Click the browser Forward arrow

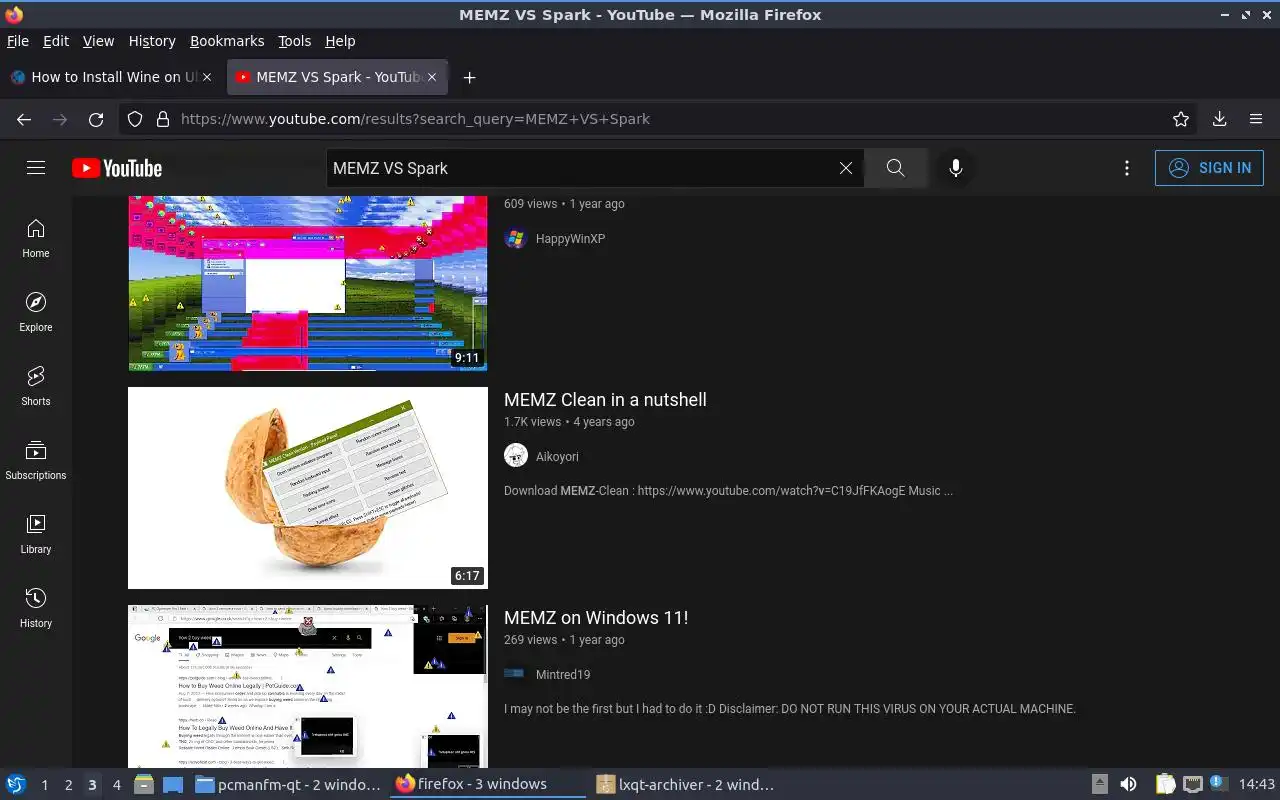(60, 119)
